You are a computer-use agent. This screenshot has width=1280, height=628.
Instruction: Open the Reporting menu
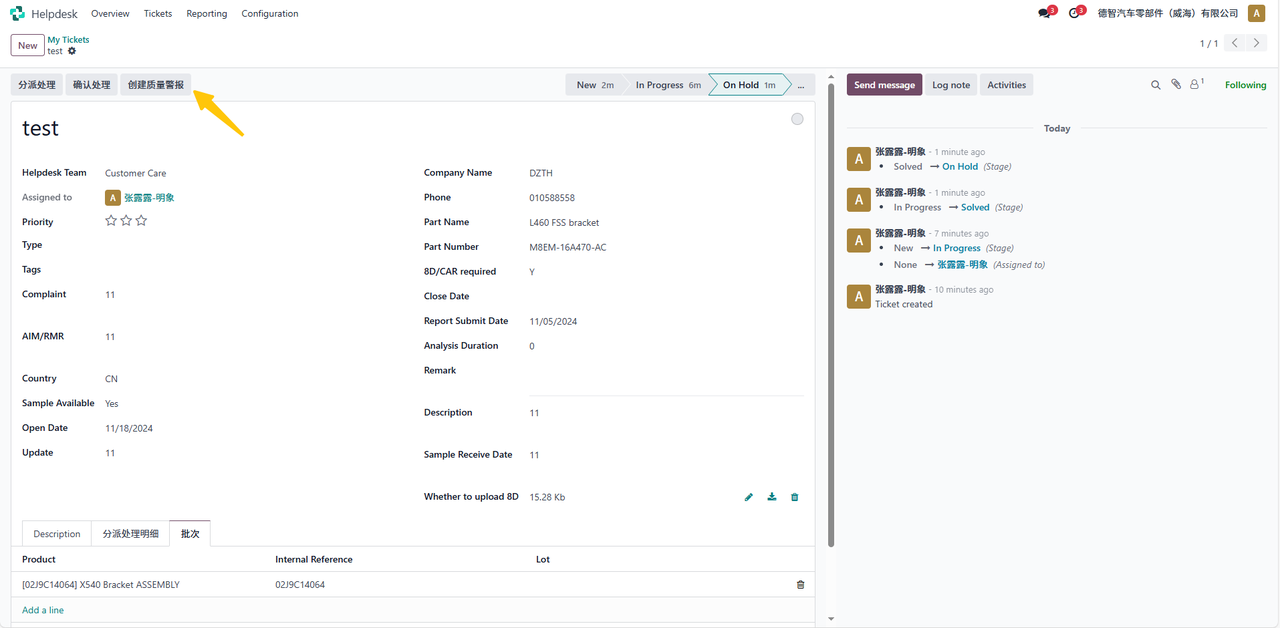tap(206, 14)
